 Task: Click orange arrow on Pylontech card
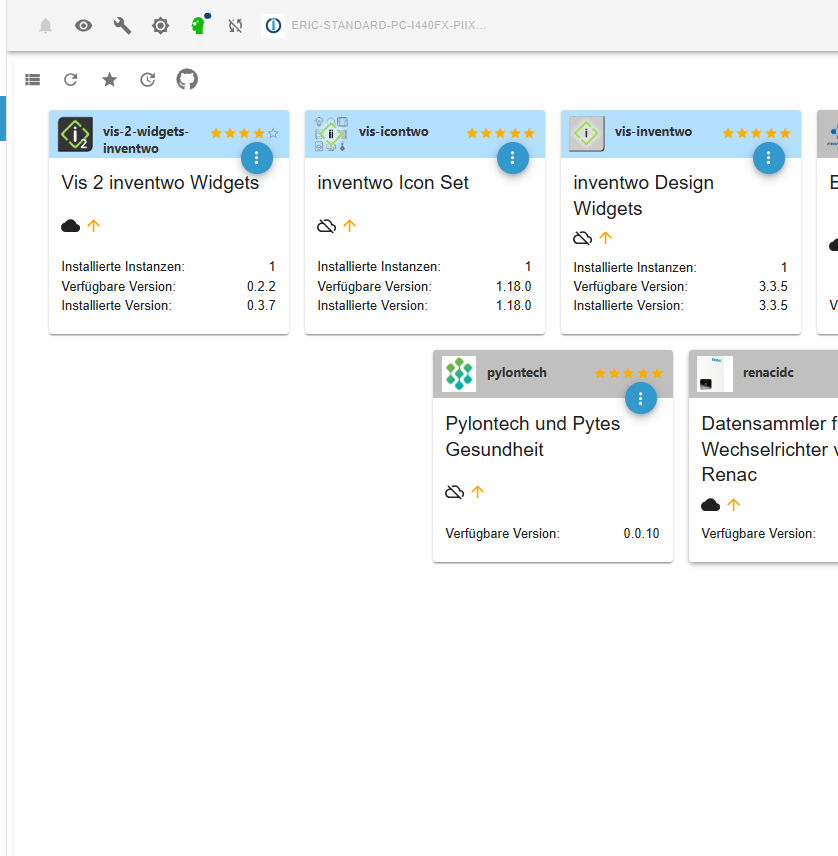(x=478, y=492)
